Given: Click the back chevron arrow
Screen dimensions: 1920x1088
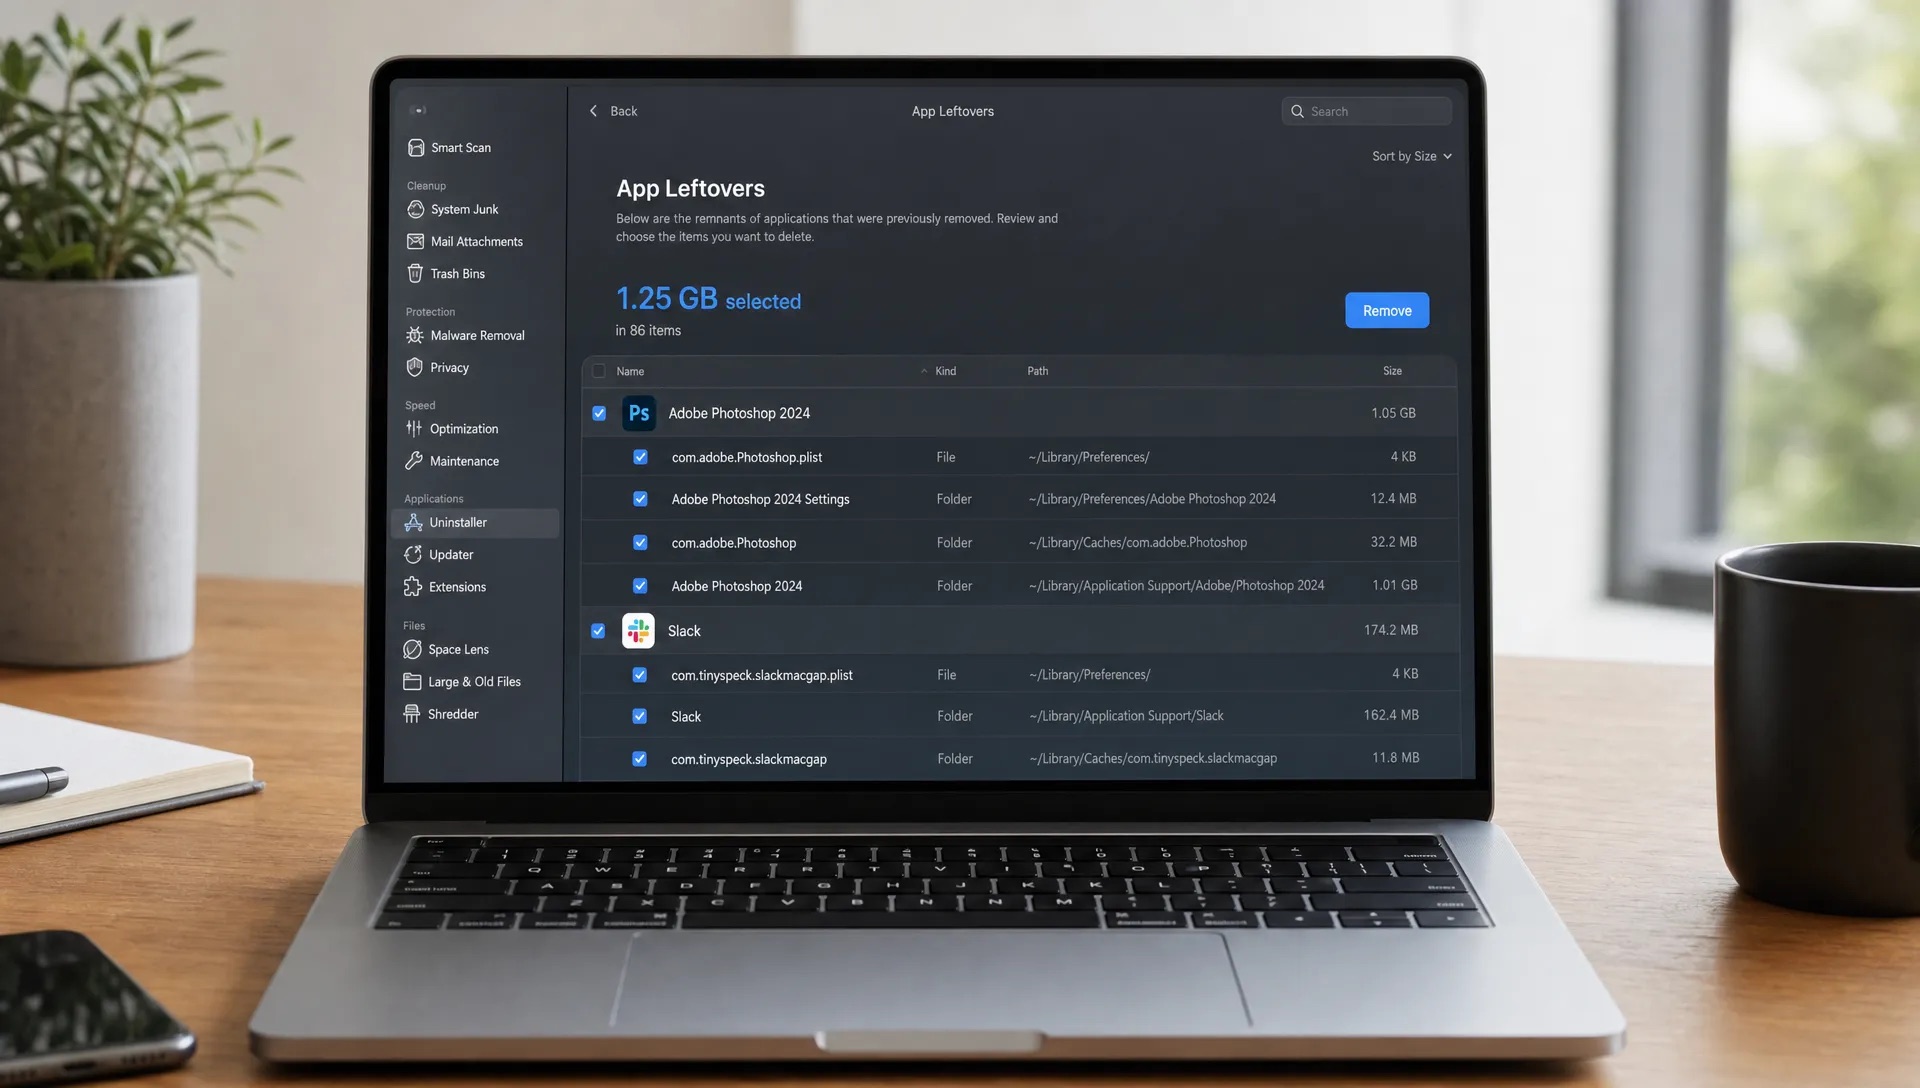Looking at the screenshot, I should (593, 111).
